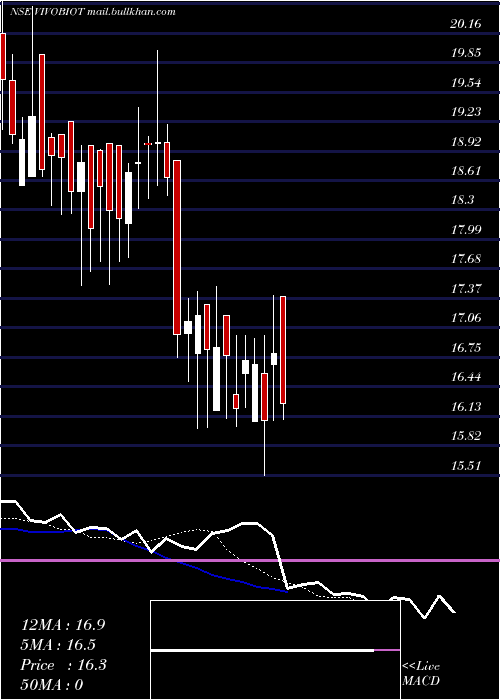Select the 18.3 price axis label
Viewport: 500px width, 700px height.
[462, 200]
